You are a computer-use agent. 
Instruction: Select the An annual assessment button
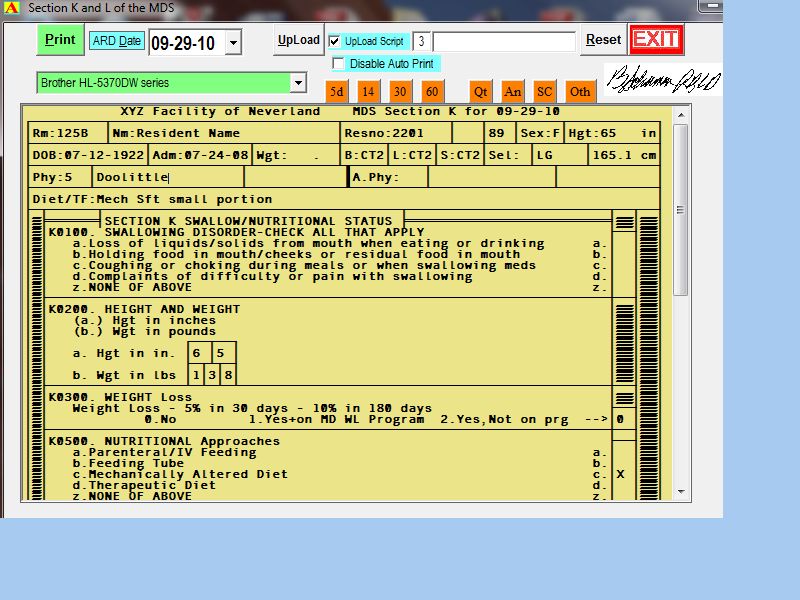(x=512, y=92)
